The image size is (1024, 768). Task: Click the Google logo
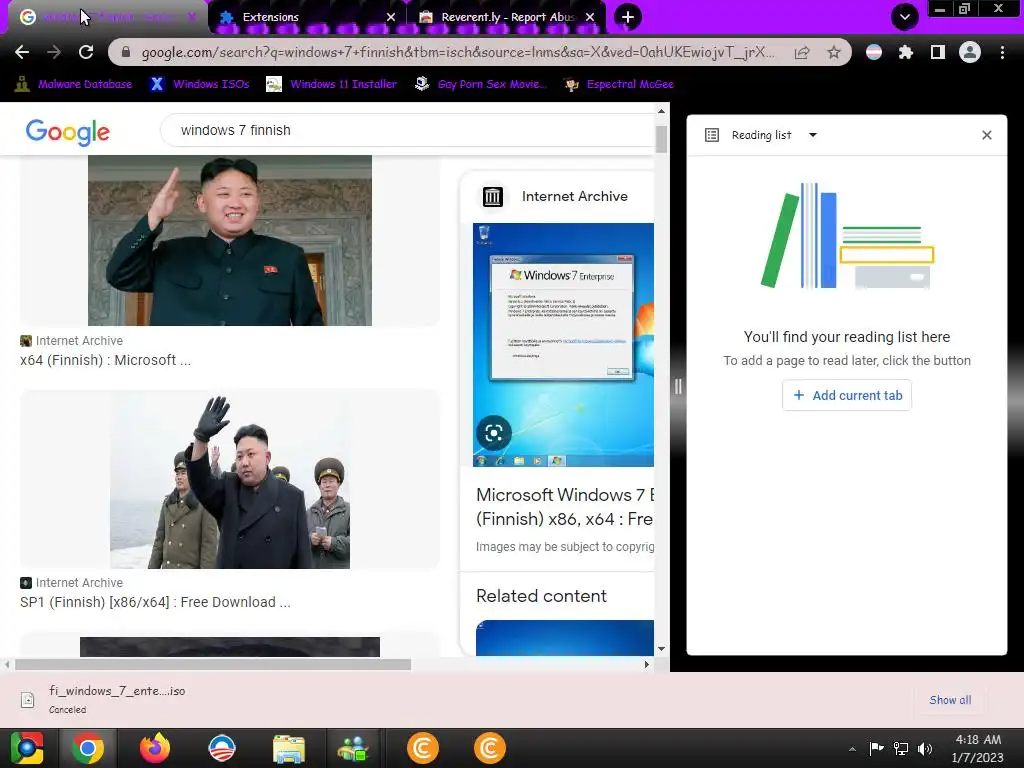coord(67,132)
